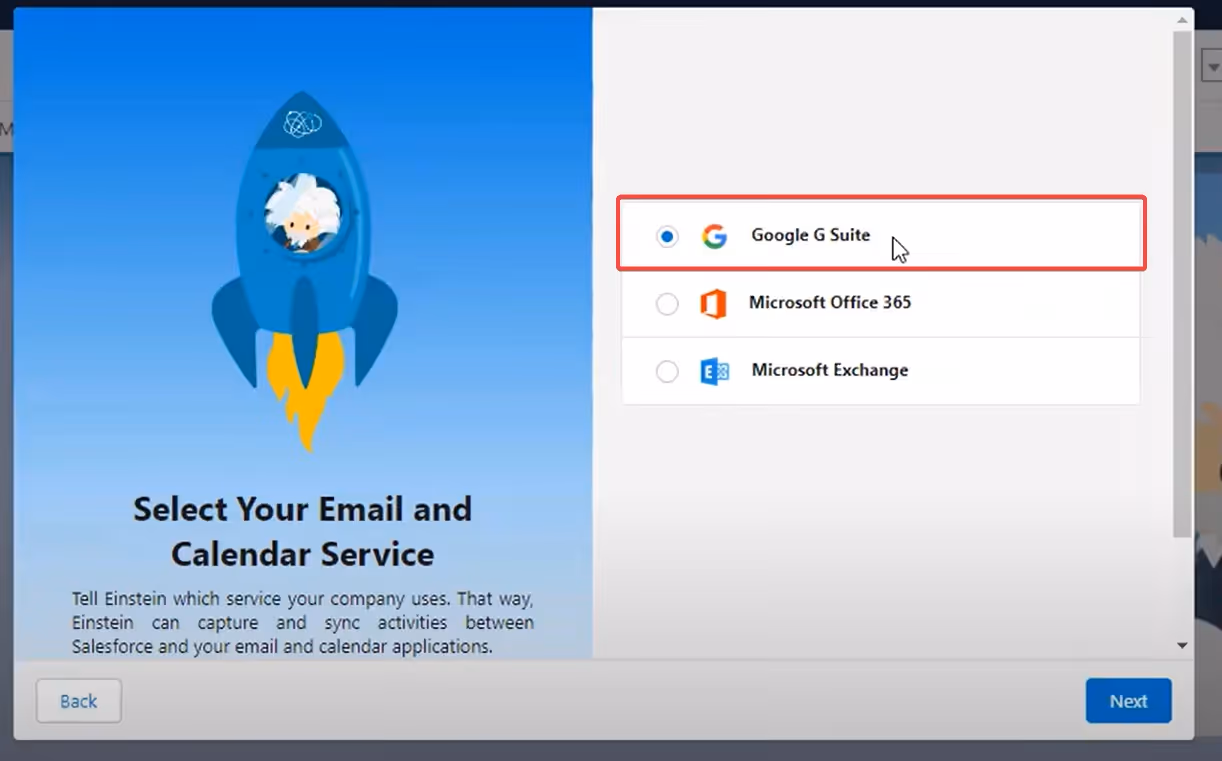Go back with the Back button
This screenshot has height=761, width=1222.
click(x=79, y=701)
